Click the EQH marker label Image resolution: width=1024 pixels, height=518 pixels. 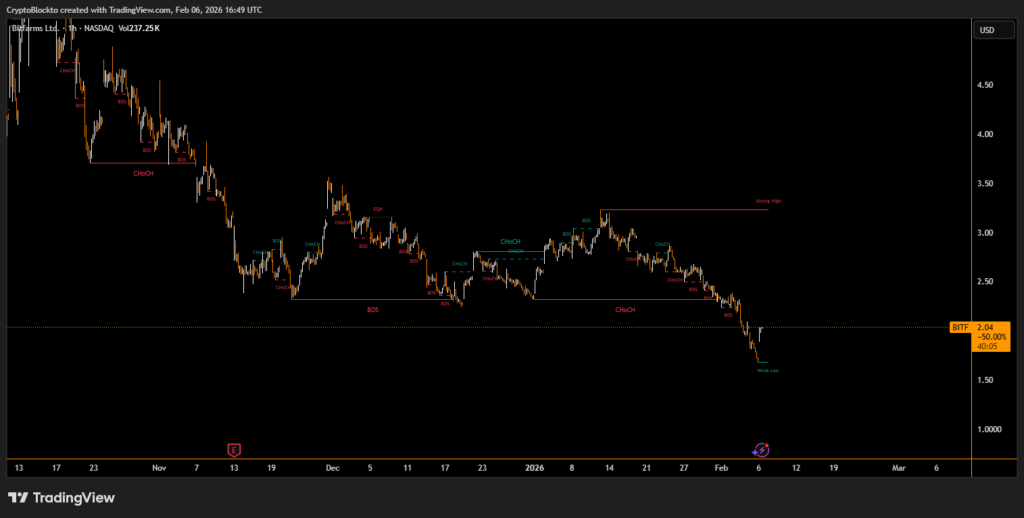[x=378, y=209]
